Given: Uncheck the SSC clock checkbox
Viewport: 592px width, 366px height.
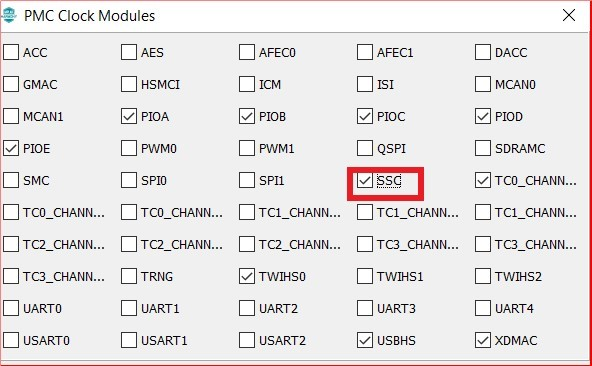Looking at the screenshot, I should pos(365,181).
